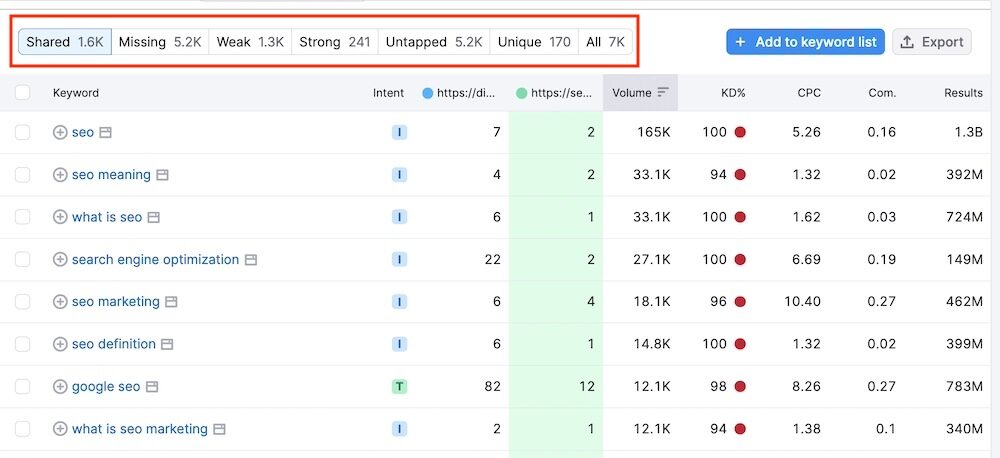Screen dimensions: 1000x458
Task: Select the Unique keywords tab
Action: click(534, 42)
